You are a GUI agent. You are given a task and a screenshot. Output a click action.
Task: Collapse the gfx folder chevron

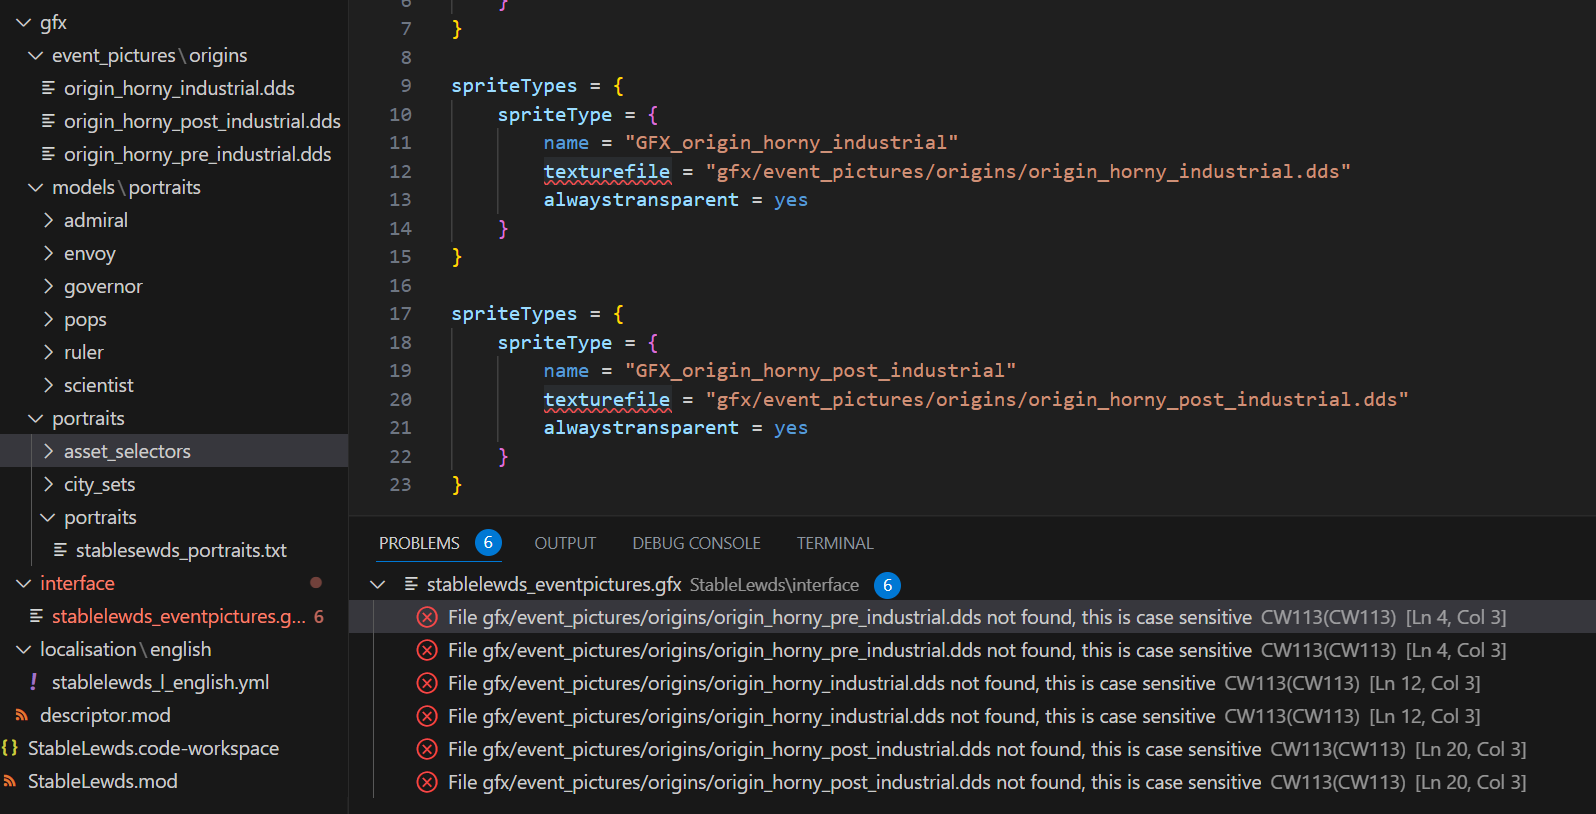[x=23, y=22]
